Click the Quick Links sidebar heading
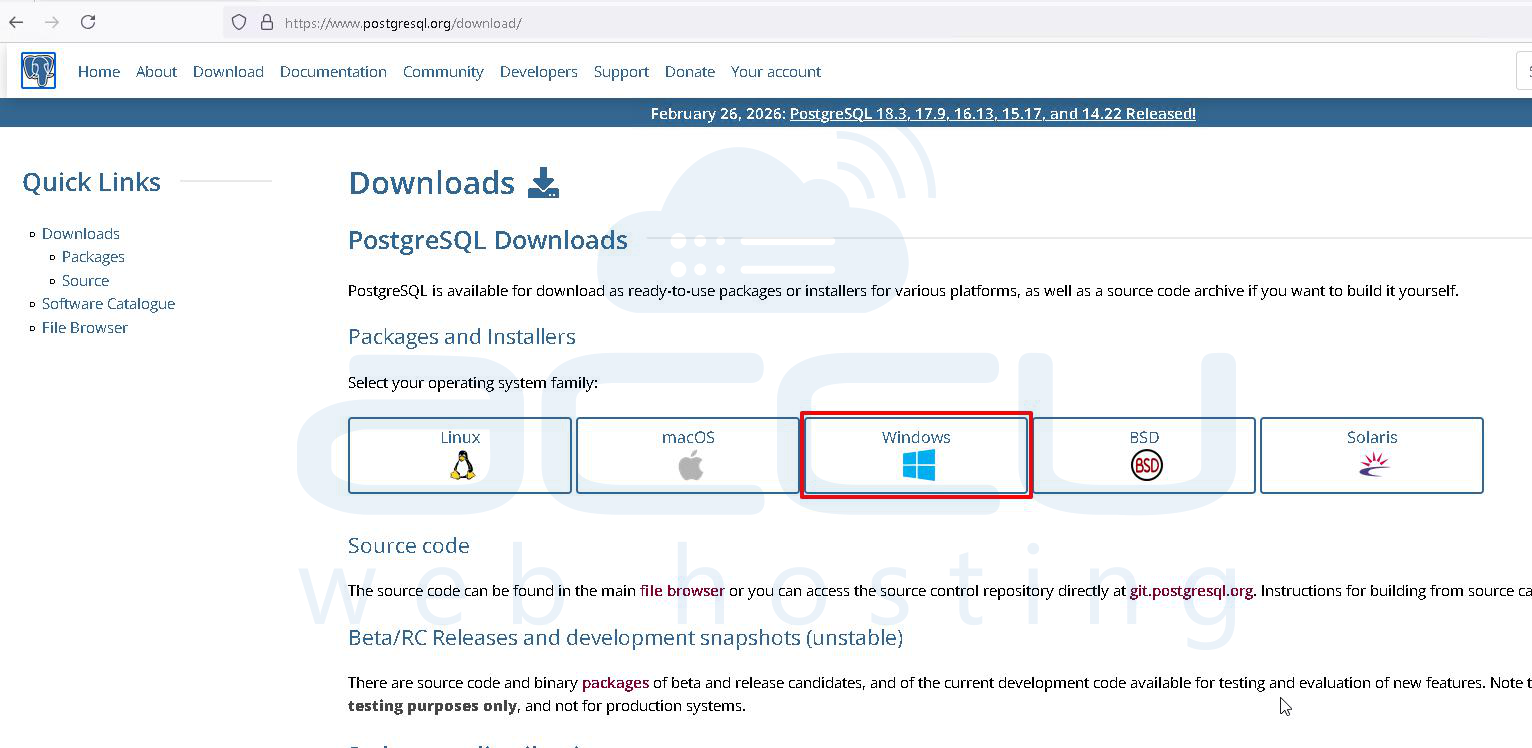 tap(91, 182)
